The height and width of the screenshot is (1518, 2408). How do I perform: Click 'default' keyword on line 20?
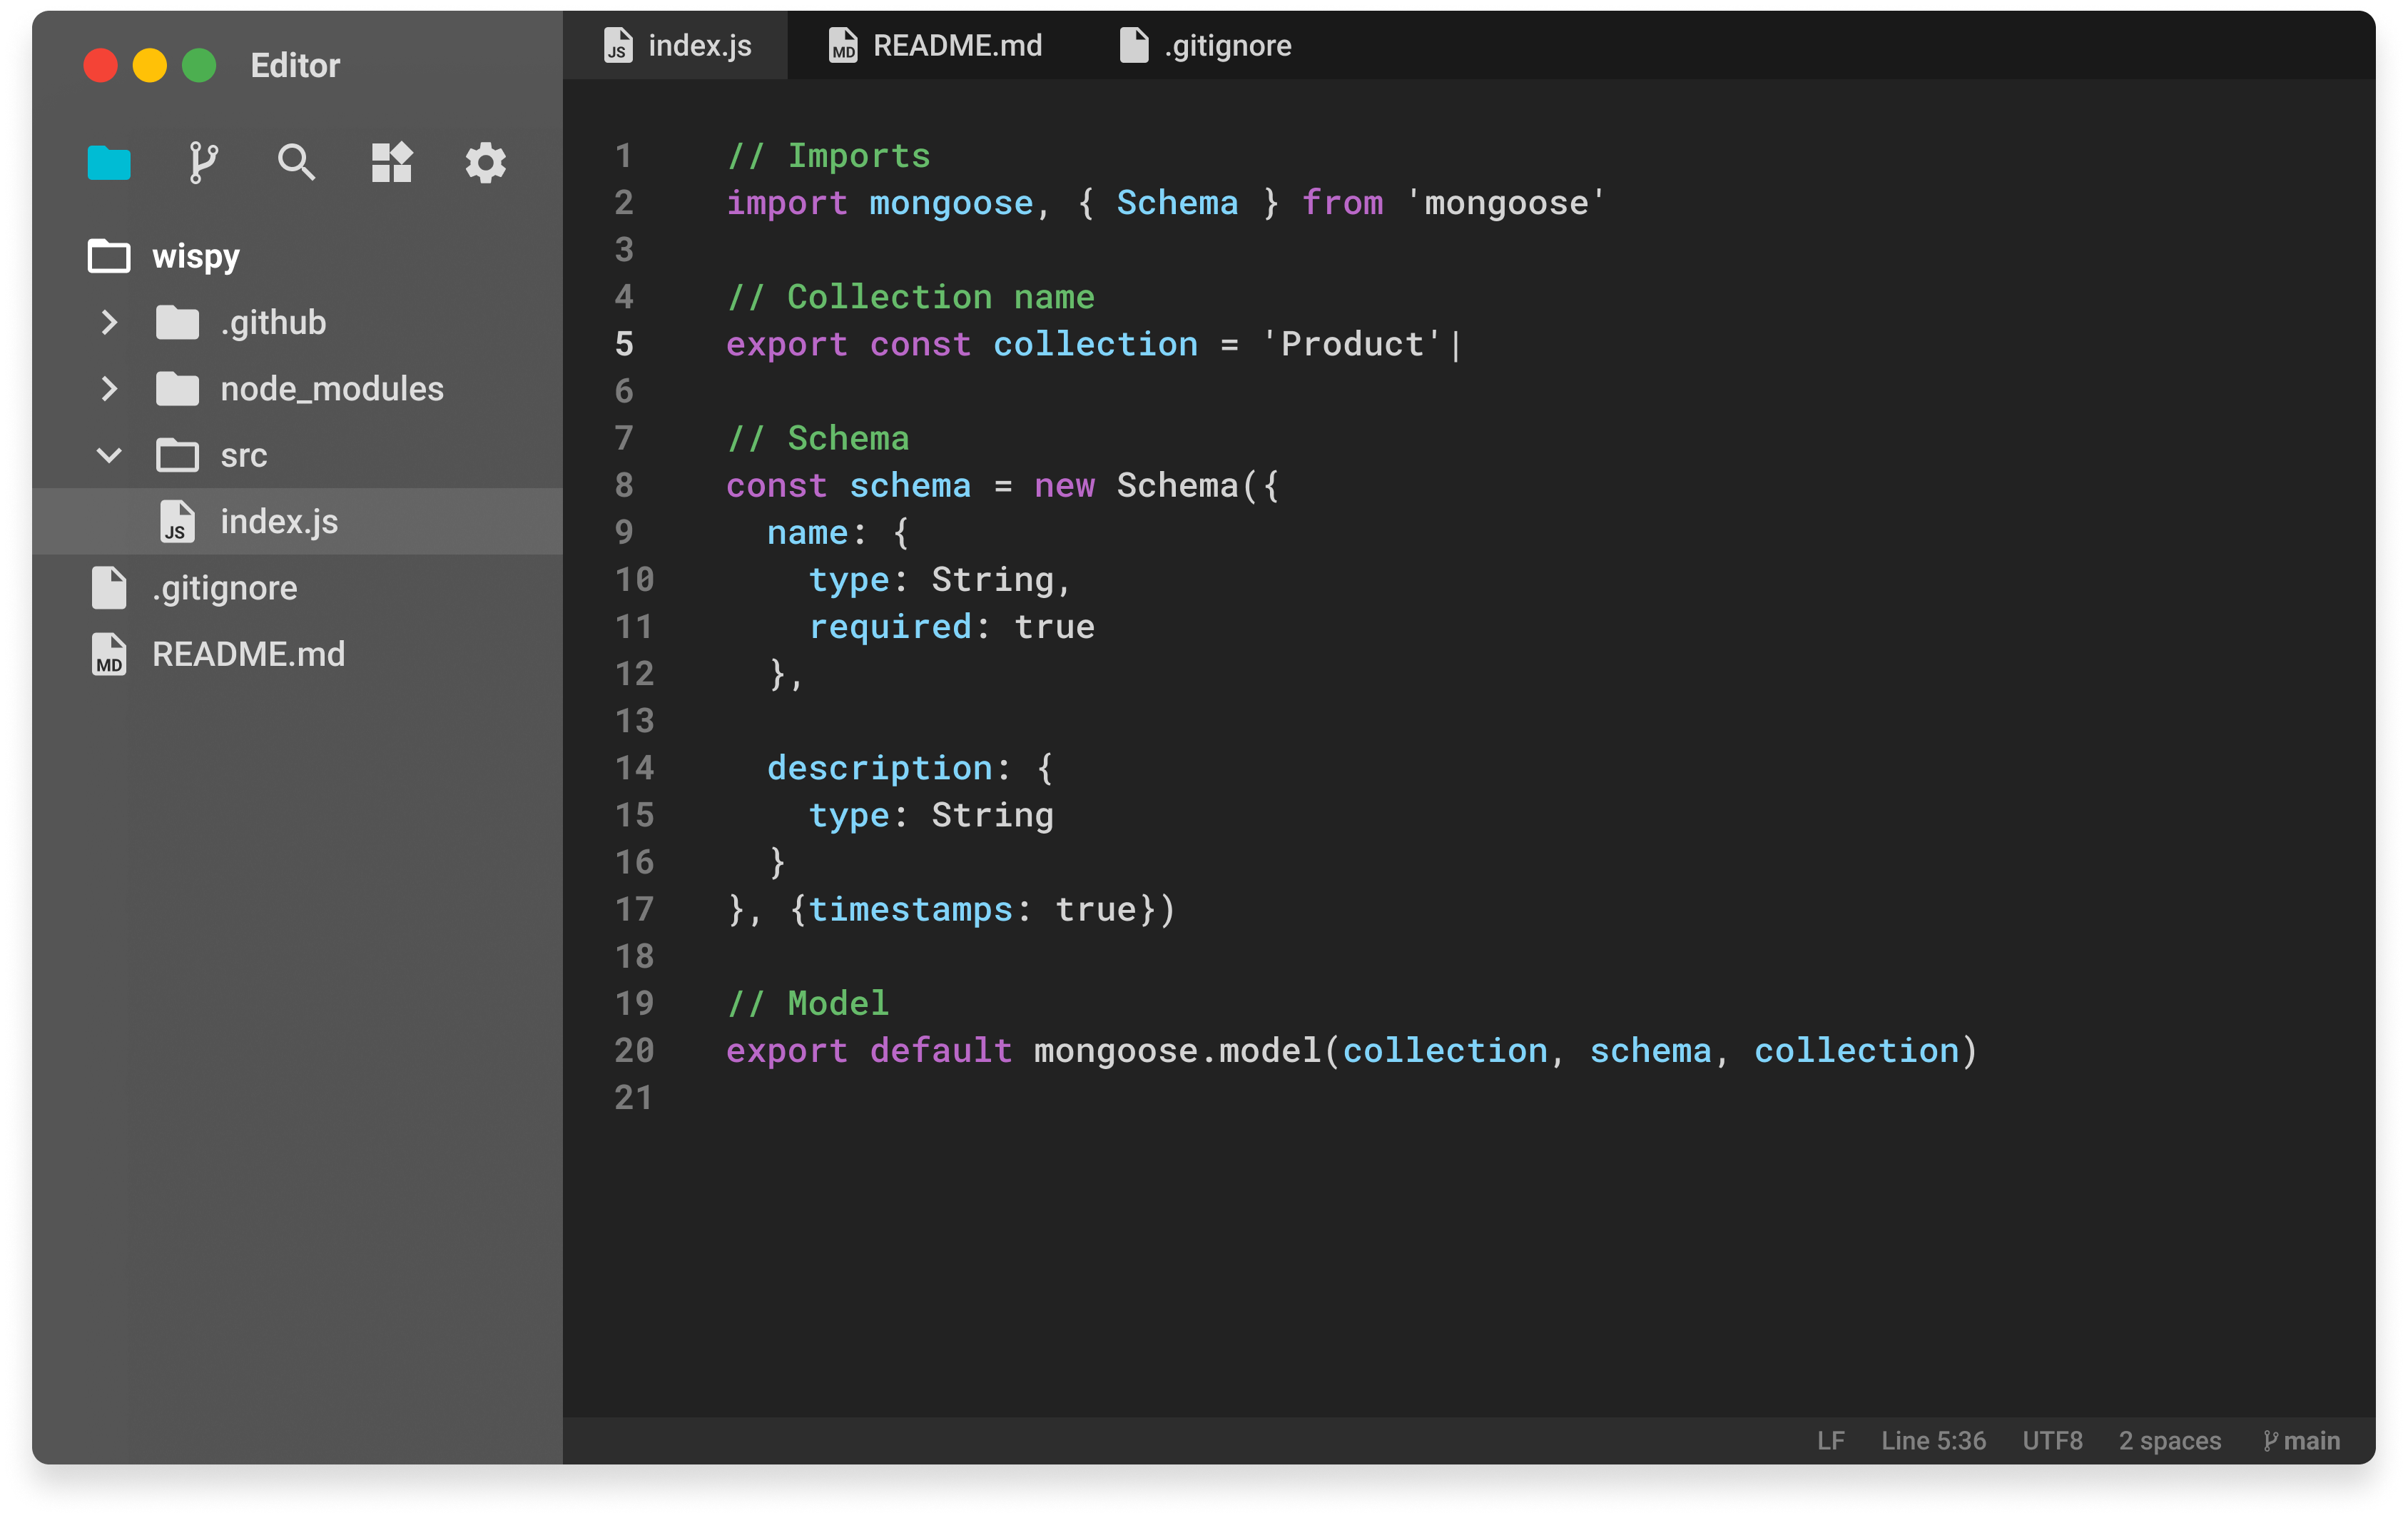[x=940, y=1051]
